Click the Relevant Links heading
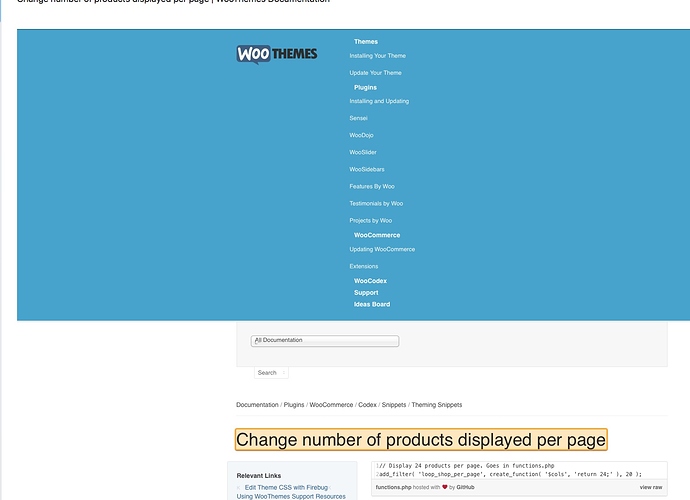This screenshot has height=500, width=690. tap(259, 476)
